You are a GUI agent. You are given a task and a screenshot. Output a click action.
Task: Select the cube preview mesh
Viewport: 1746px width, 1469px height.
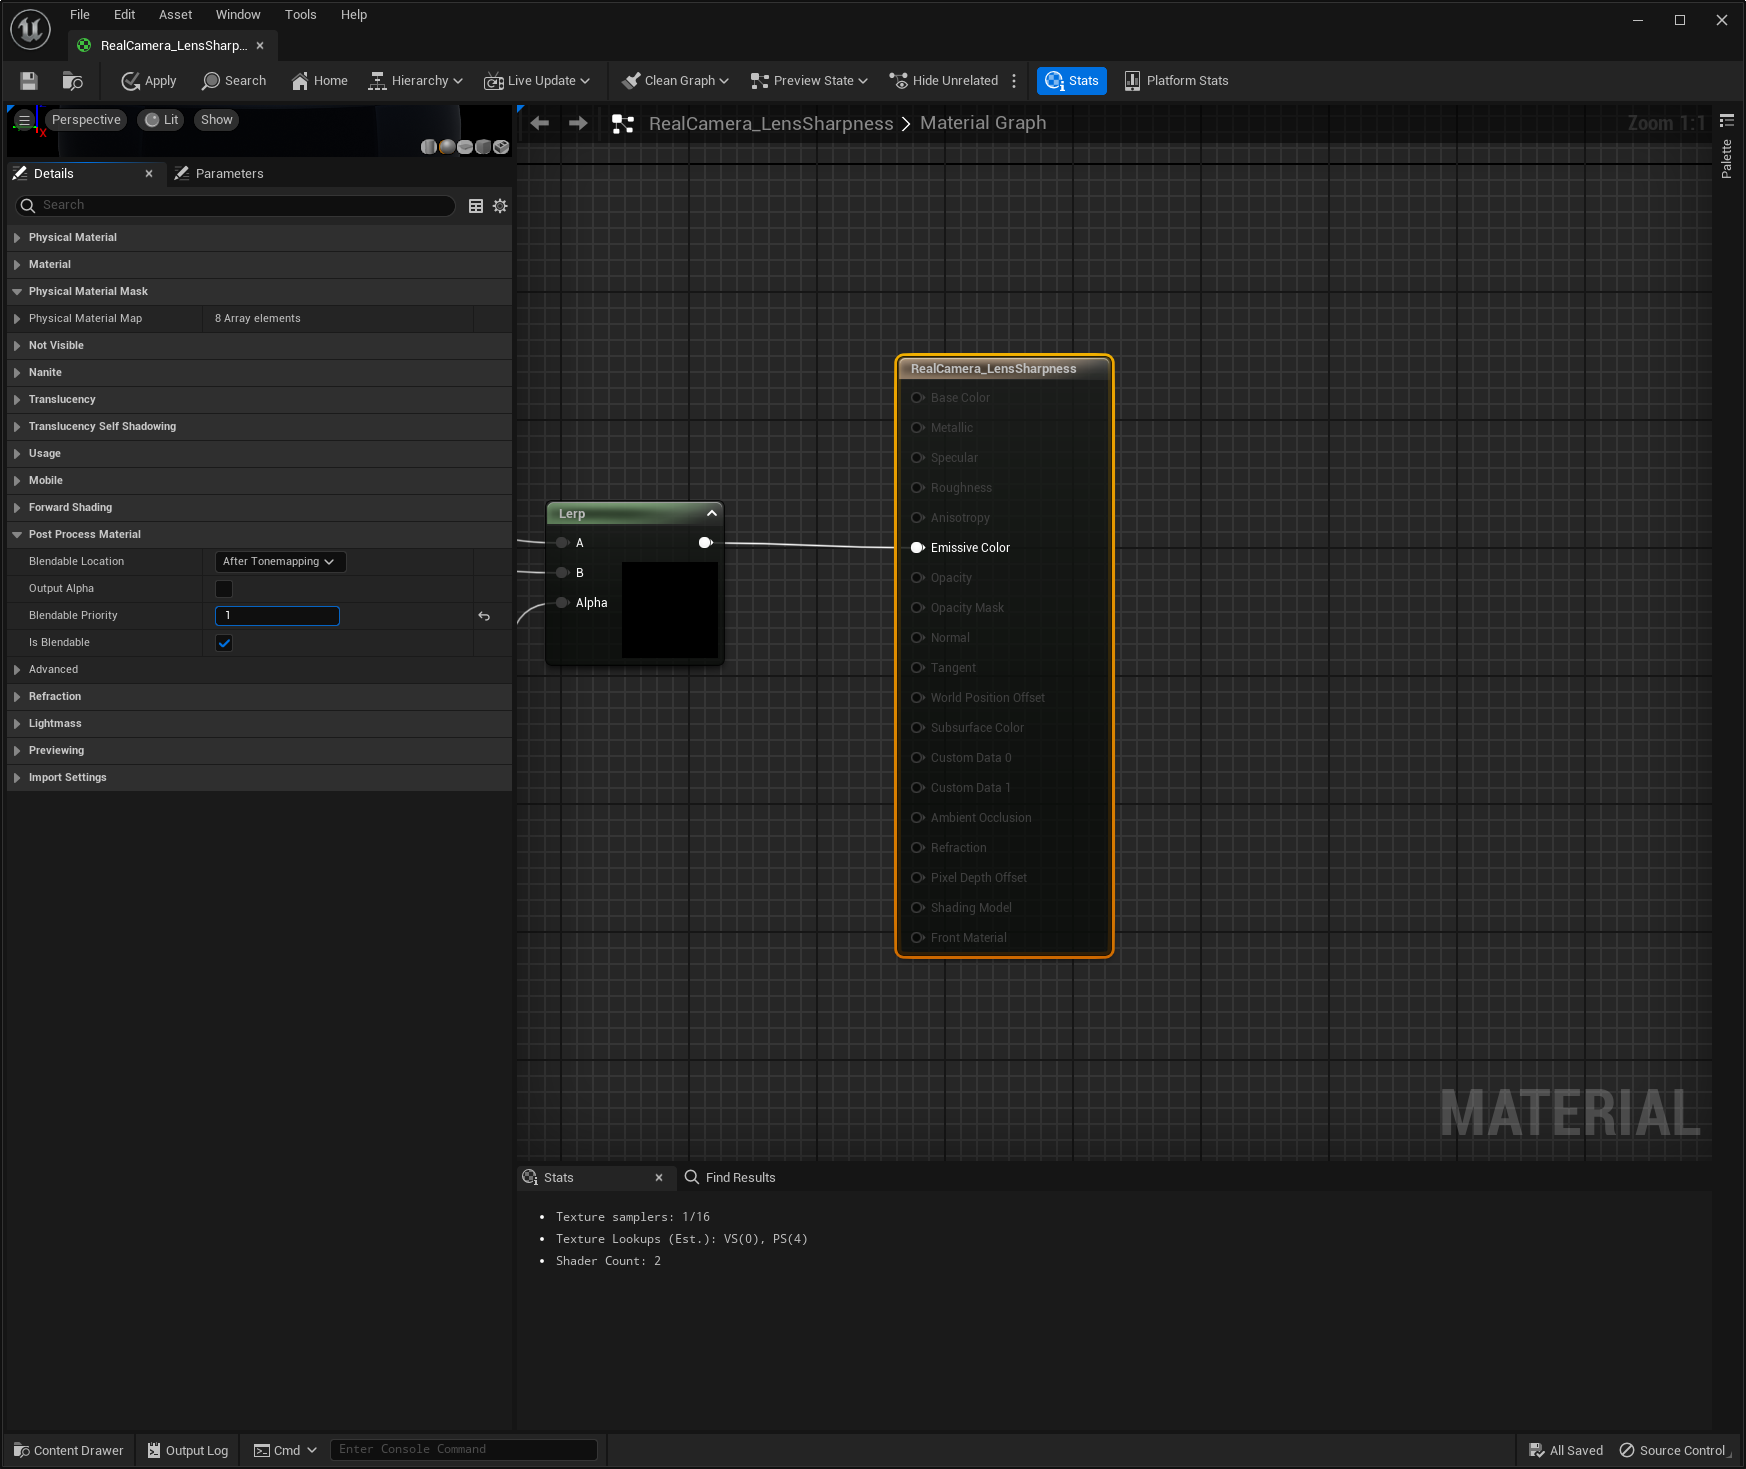click(x=483, y=147)
